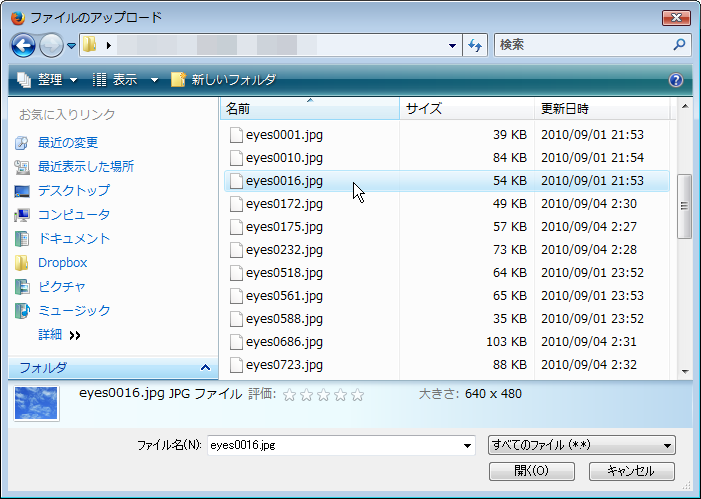Click the ミュージック sidebar icon
The width and height of the screenshot is (701, 499).
click(x=22, y=310)
